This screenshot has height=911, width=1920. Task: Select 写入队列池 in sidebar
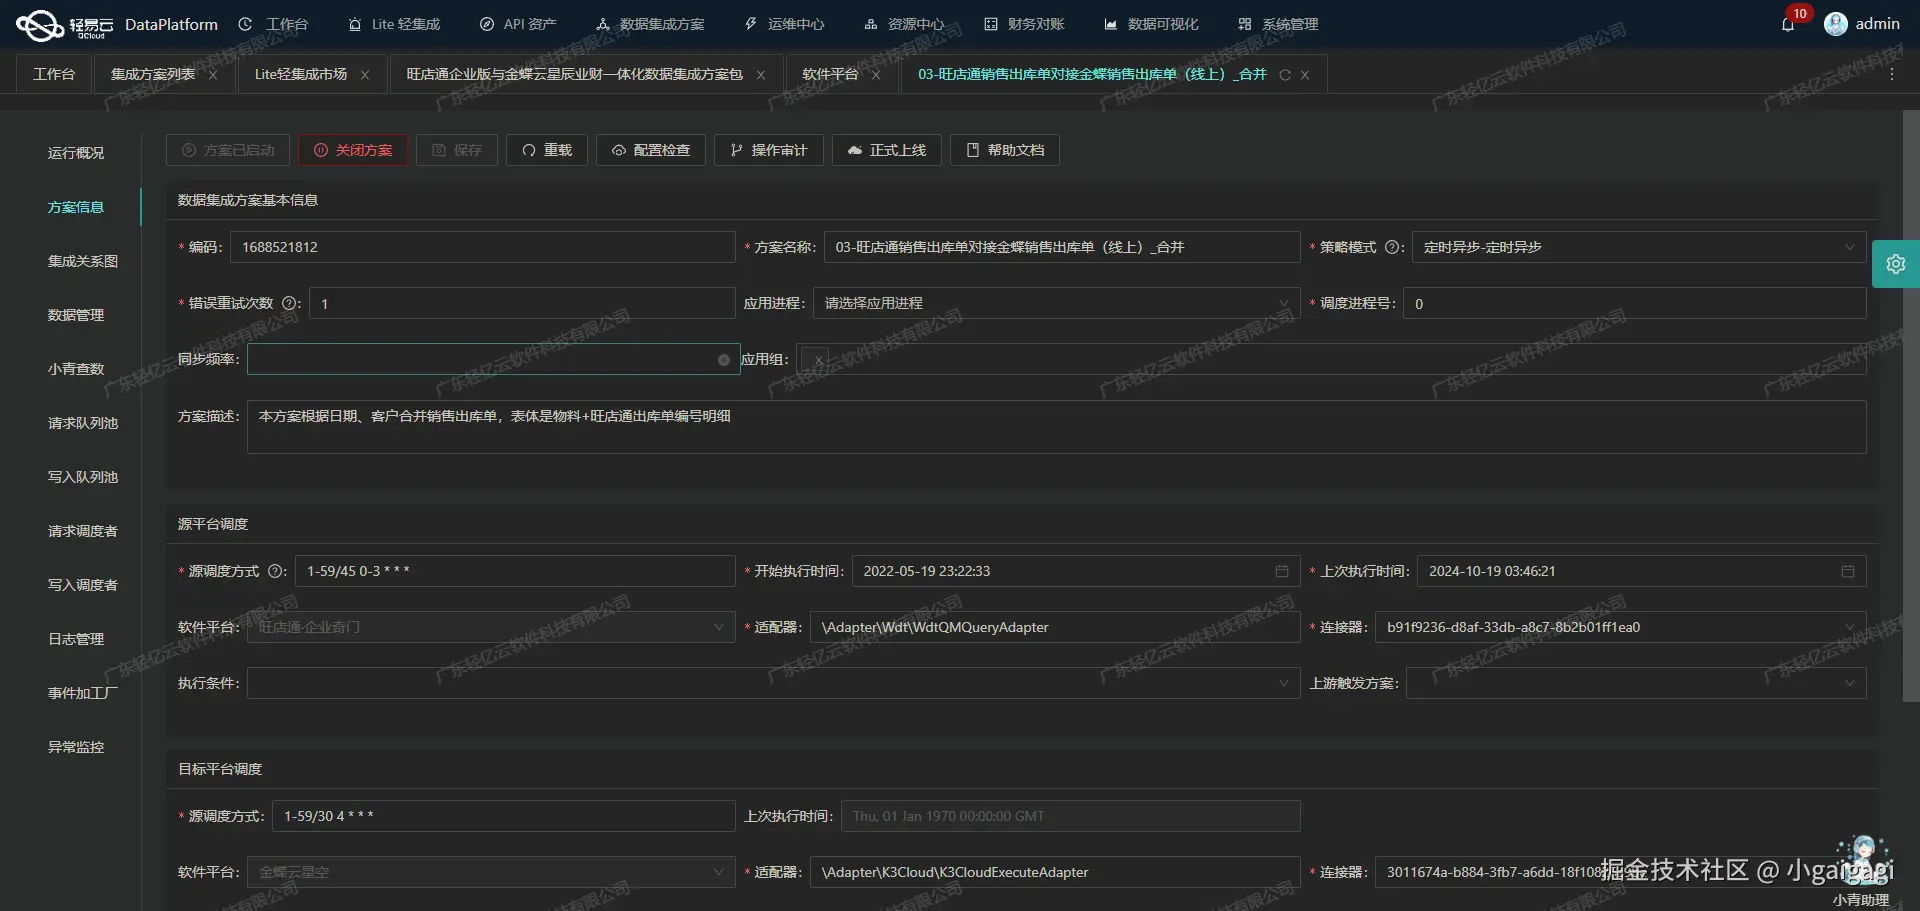click(83, 477)
